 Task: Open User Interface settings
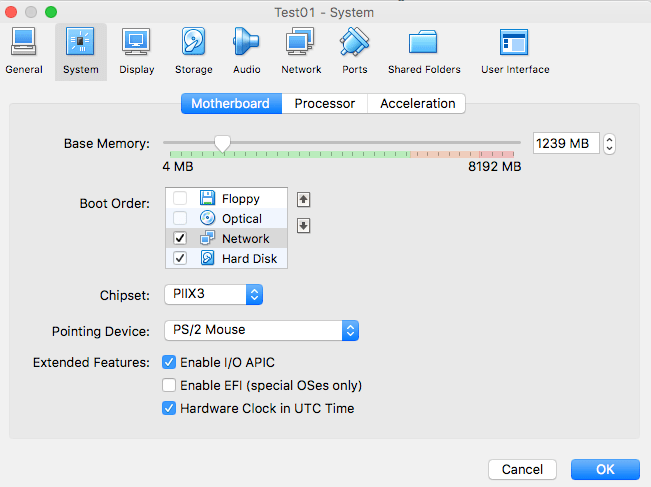click(x=514, y=51)
